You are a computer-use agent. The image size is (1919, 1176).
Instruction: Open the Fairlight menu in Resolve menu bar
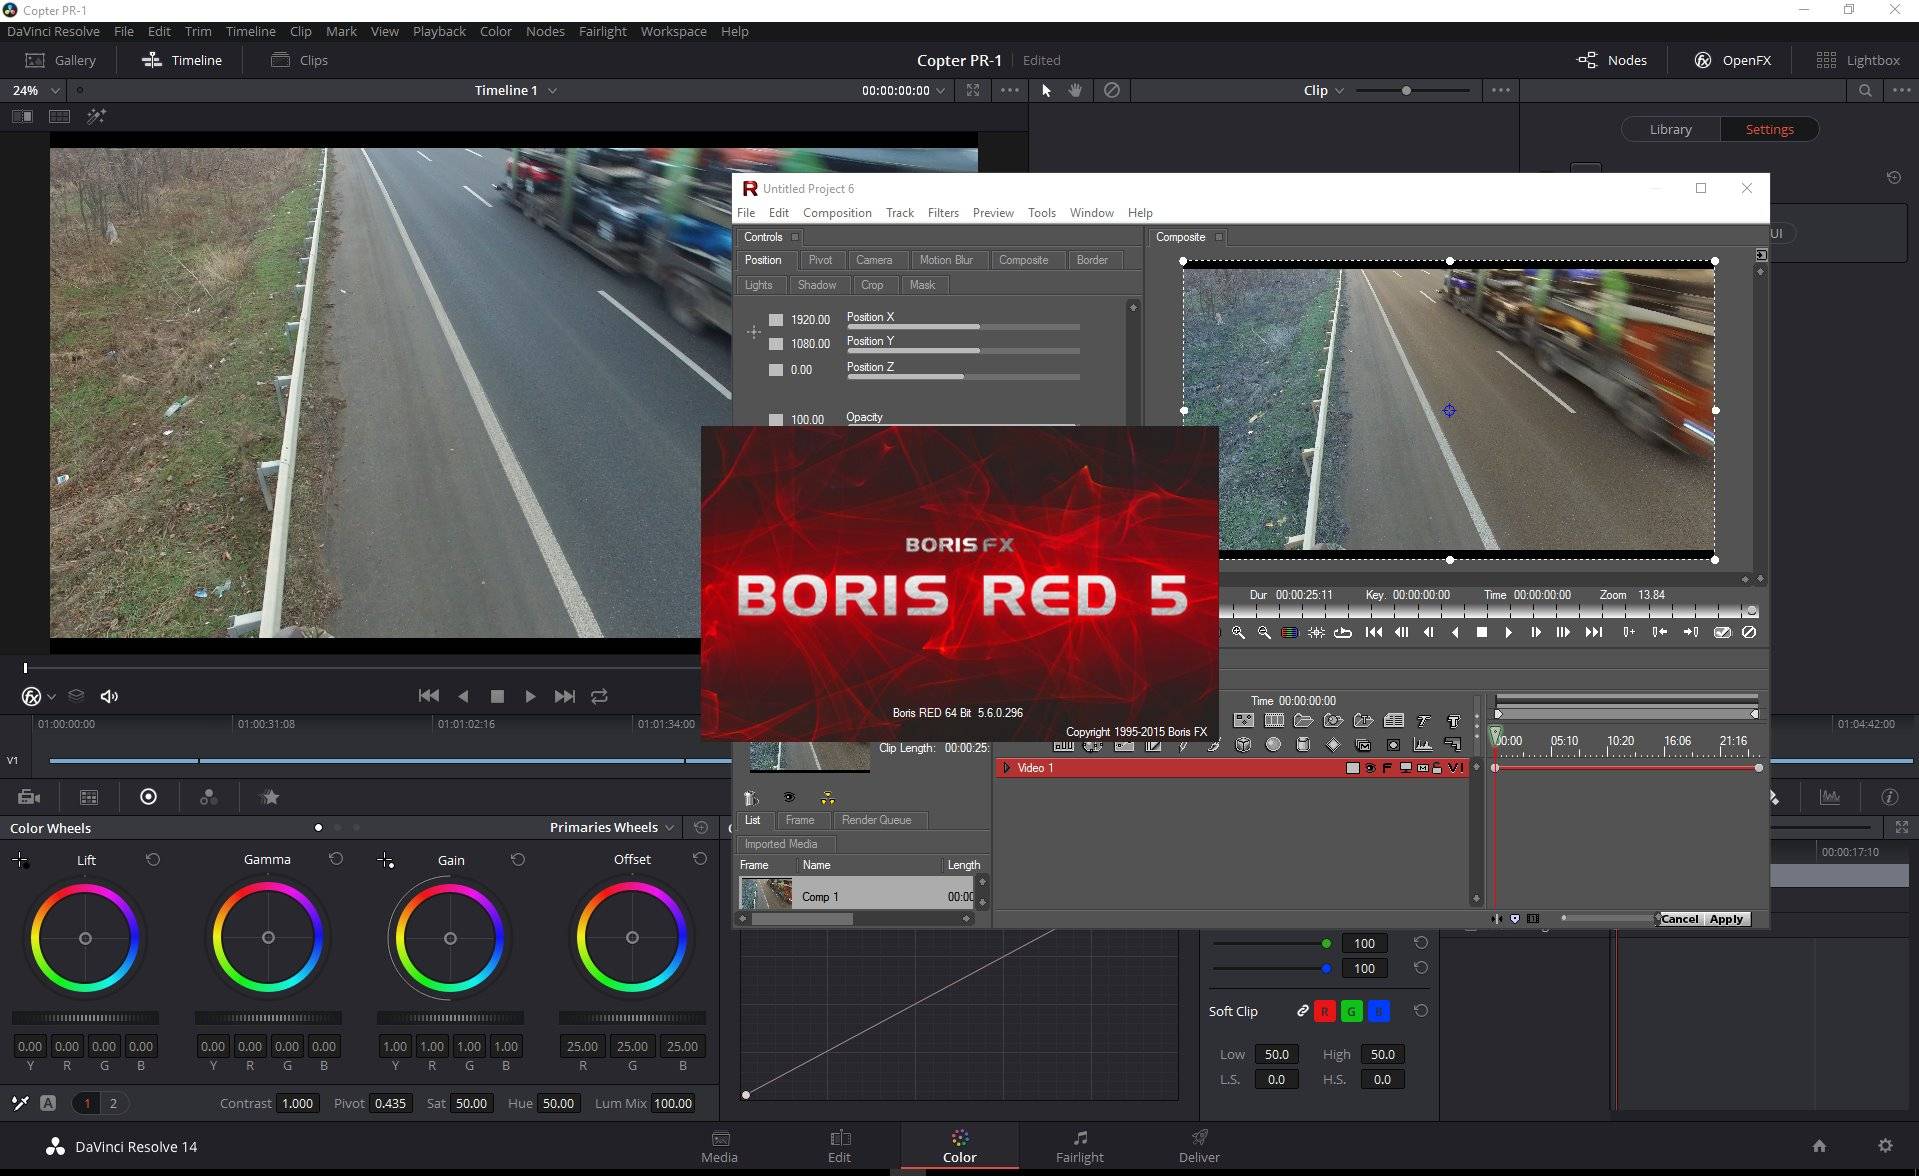point(602,31)
